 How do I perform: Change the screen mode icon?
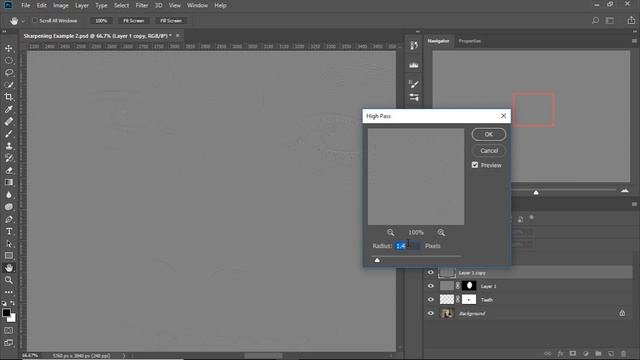tap(9, 343)
